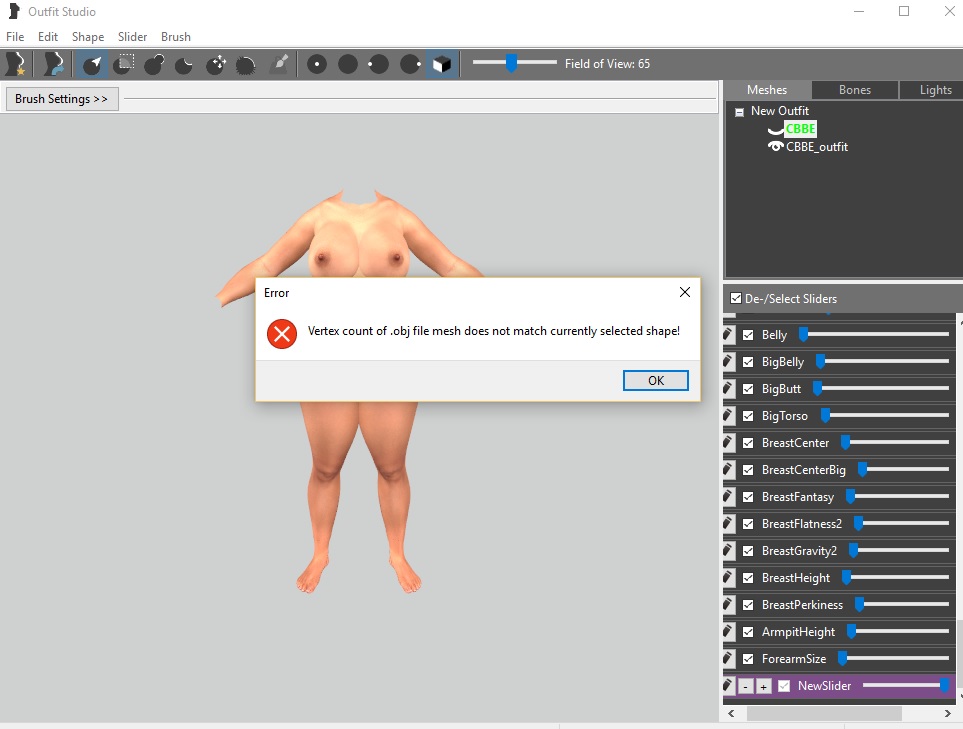Toggle visibility eye of CBBE_outfit mesh
This screenshot has height=729, width=963.
coord(776,146)
